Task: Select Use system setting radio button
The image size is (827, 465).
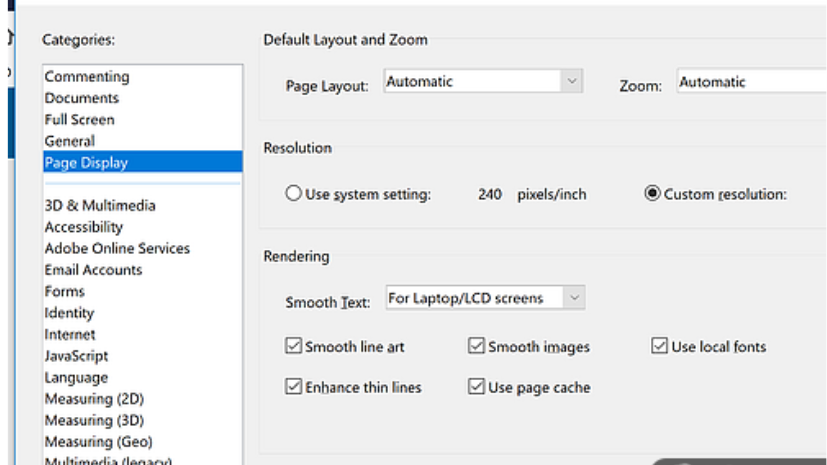Action: click(x=294, y=195)
